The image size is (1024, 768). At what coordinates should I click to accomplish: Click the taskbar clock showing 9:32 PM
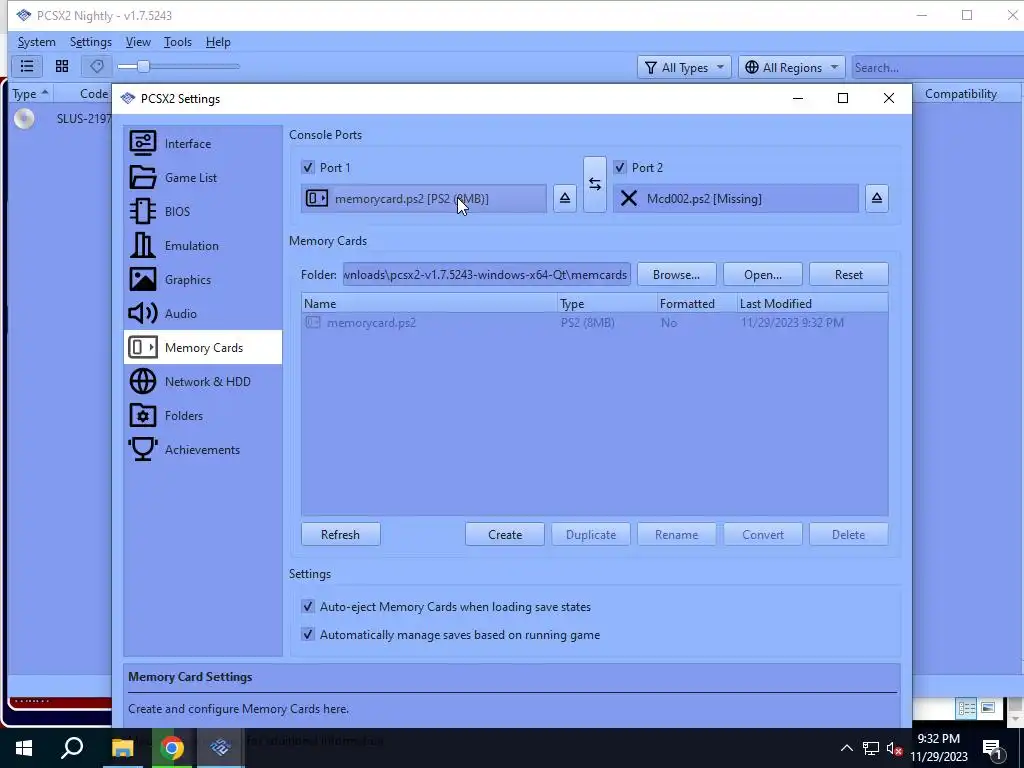click(938, 748)
